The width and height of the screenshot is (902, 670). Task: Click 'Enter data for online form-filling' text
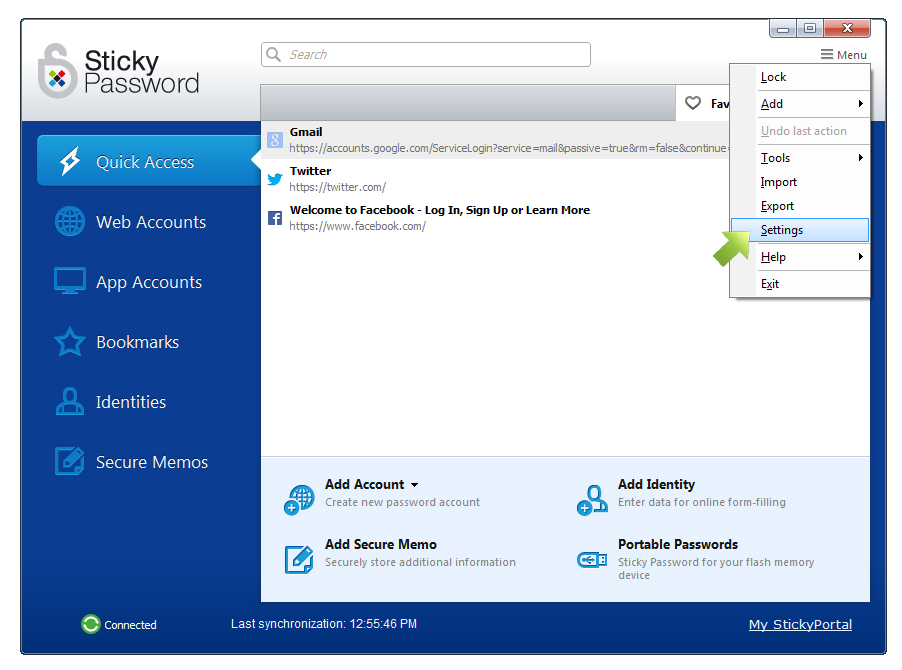coord(702,502)
